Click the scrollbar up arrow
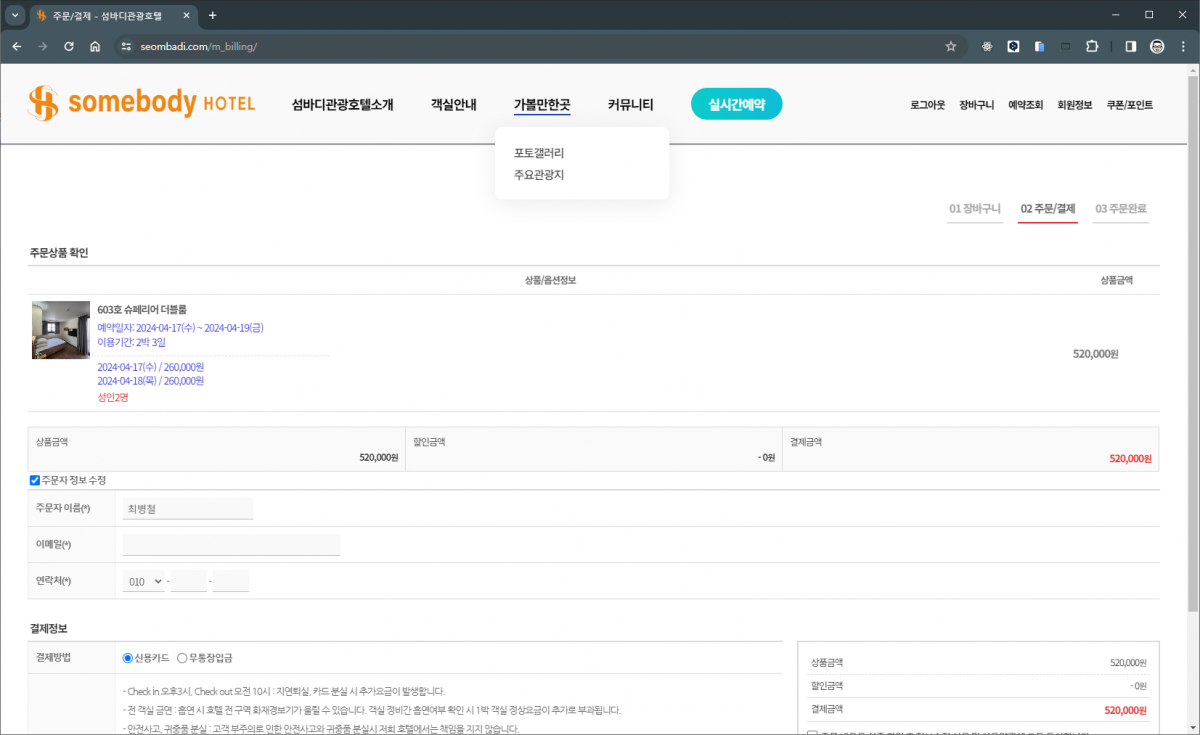This screenshot has height=735, width=1200. pos(1192,70)
